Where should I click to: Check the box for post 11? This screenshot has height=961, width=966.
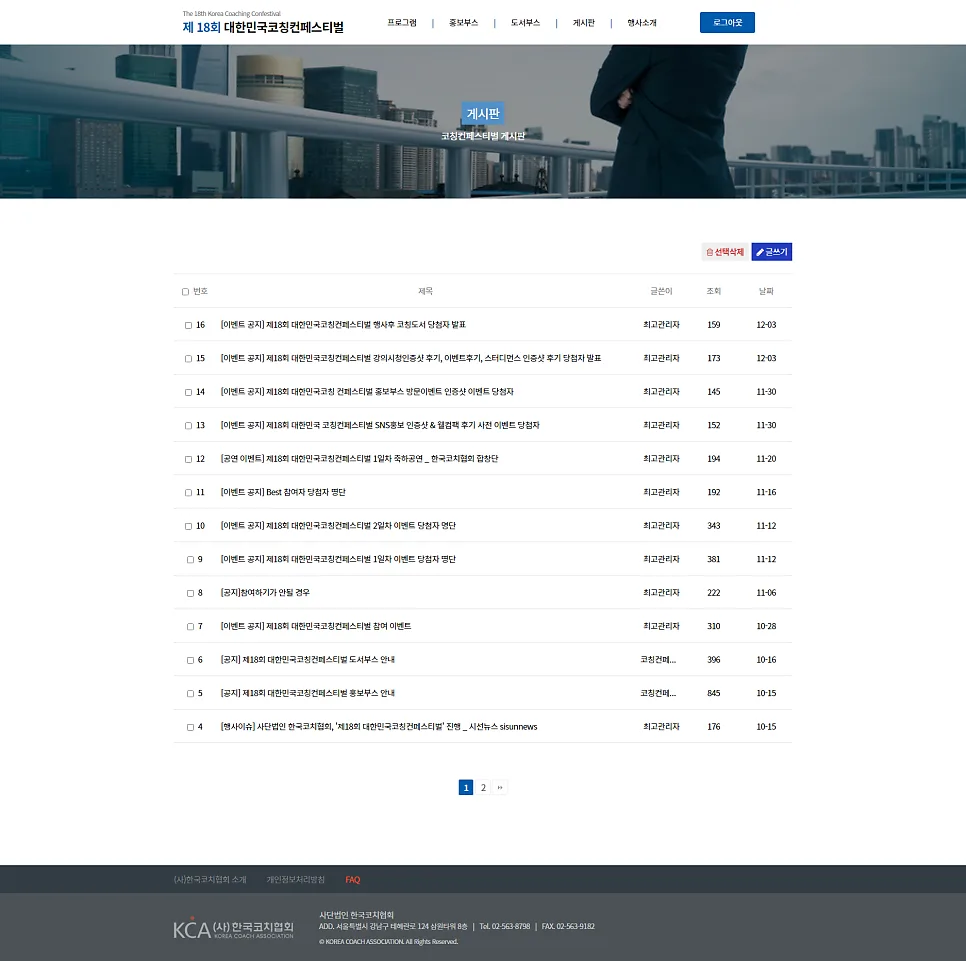pyautogui.click(x=189, y=493)
